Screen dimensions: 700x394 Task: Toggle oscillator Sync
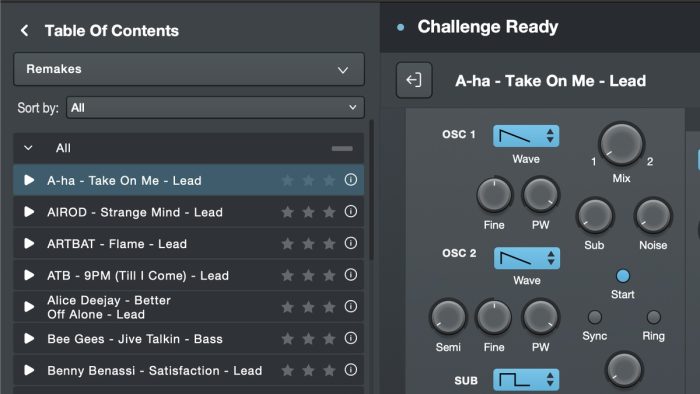pos(595,317)
